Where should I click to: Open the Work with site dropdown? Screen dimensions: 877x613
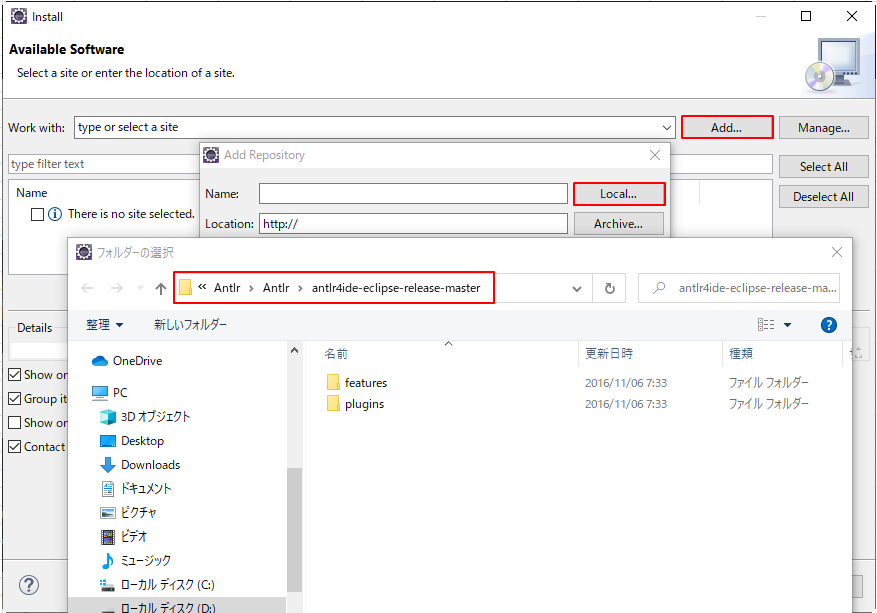tap(668, 127)
